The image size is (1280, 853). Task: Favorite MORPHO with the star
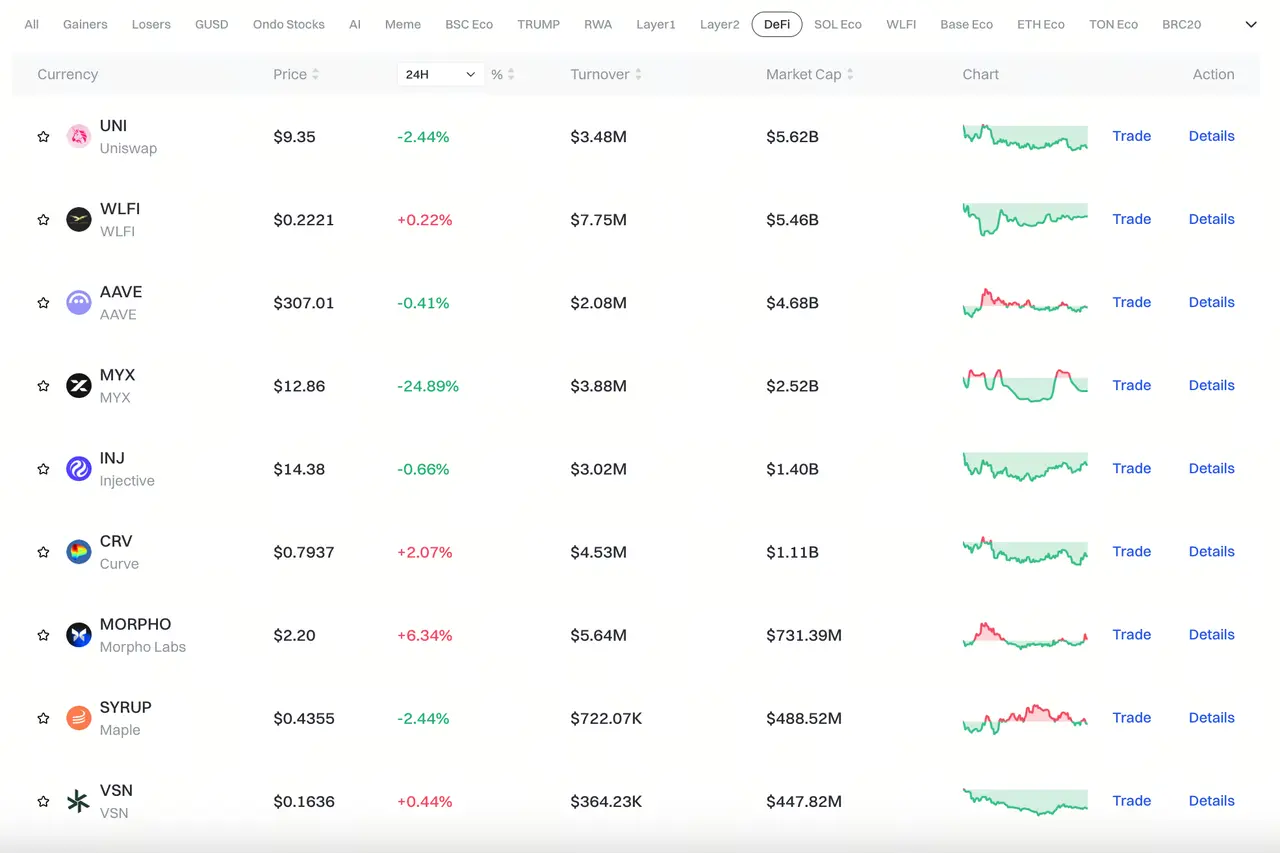43,634
